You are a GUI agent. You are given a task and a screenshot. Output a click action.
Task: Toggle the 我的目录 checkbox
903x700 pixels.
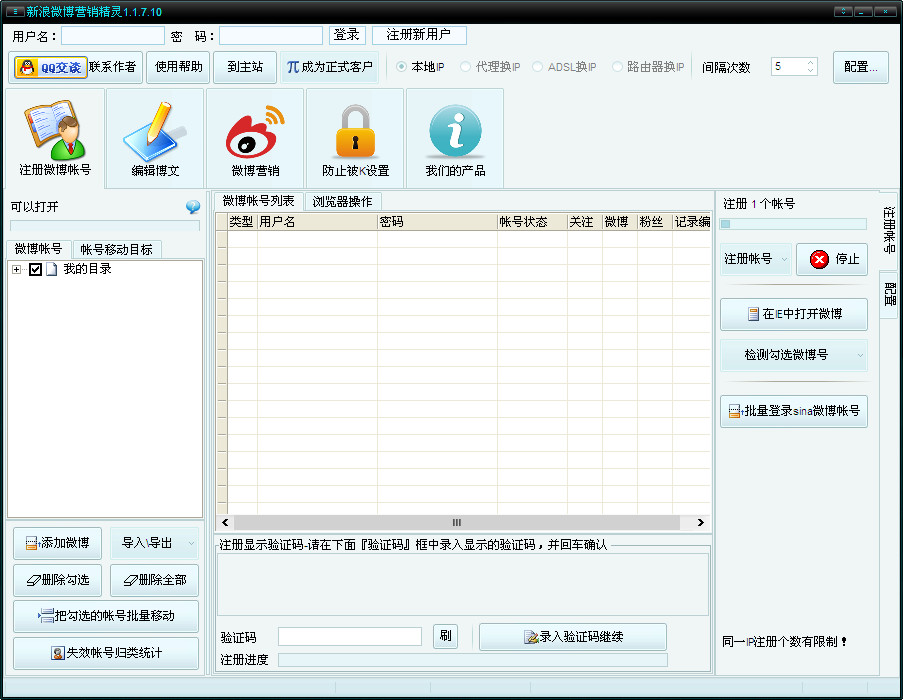(x=35, y=269)
